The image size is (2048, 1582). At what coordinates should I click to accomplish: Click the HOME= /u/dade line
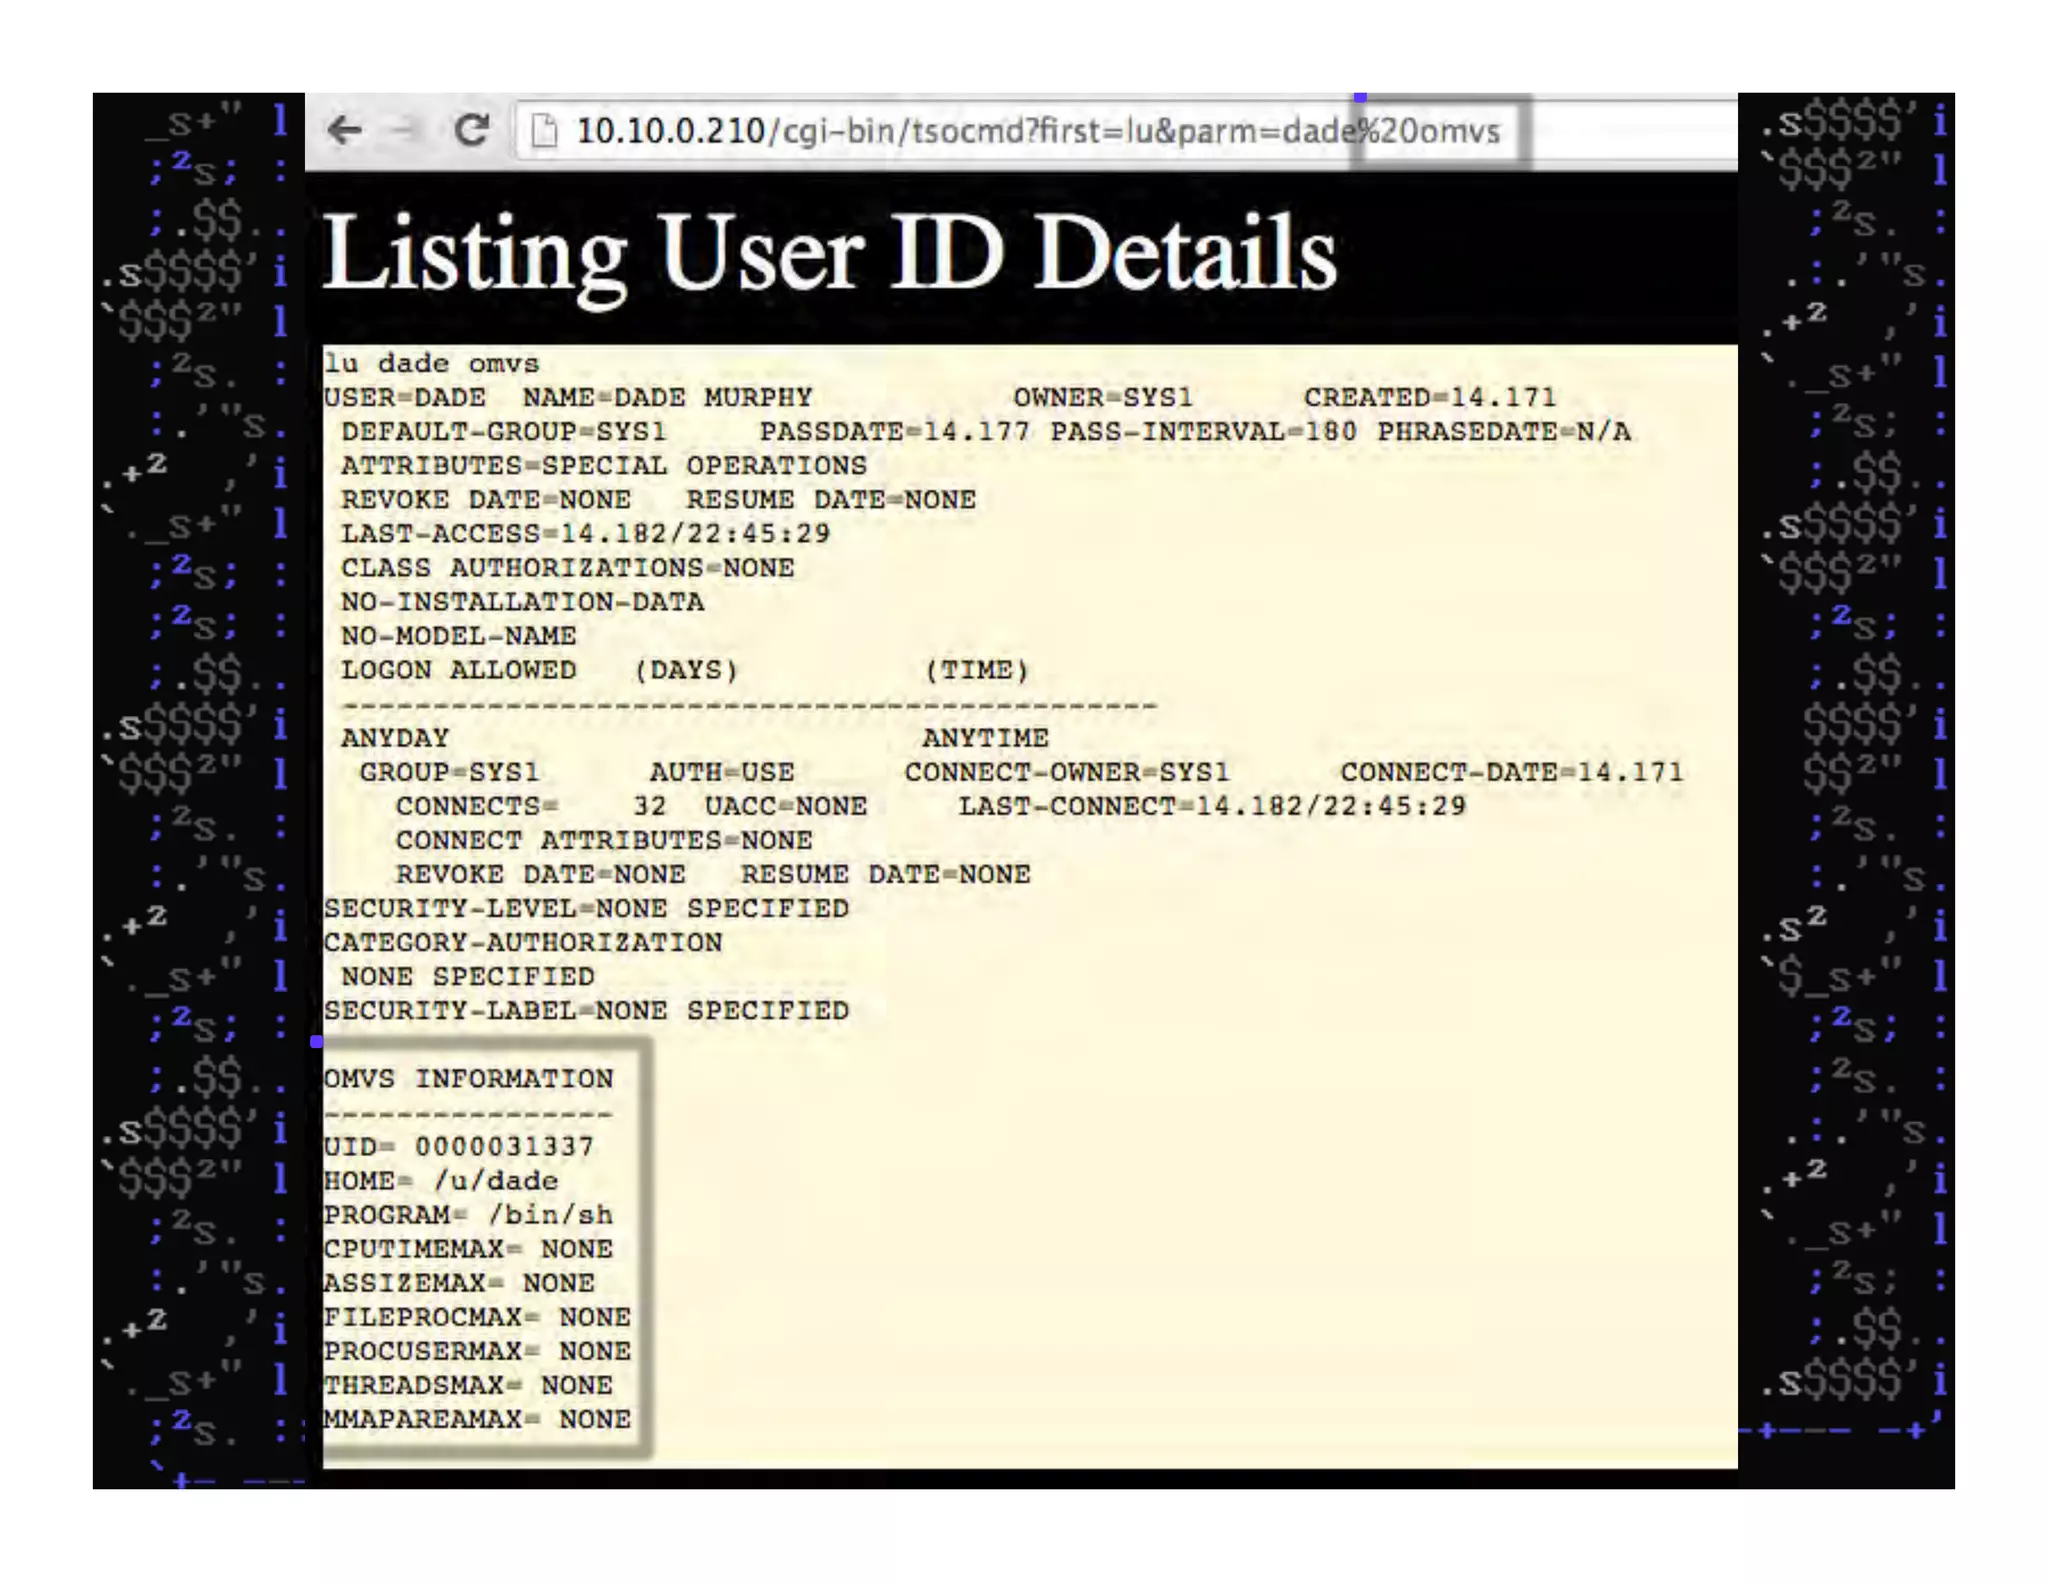[440, 1181]
